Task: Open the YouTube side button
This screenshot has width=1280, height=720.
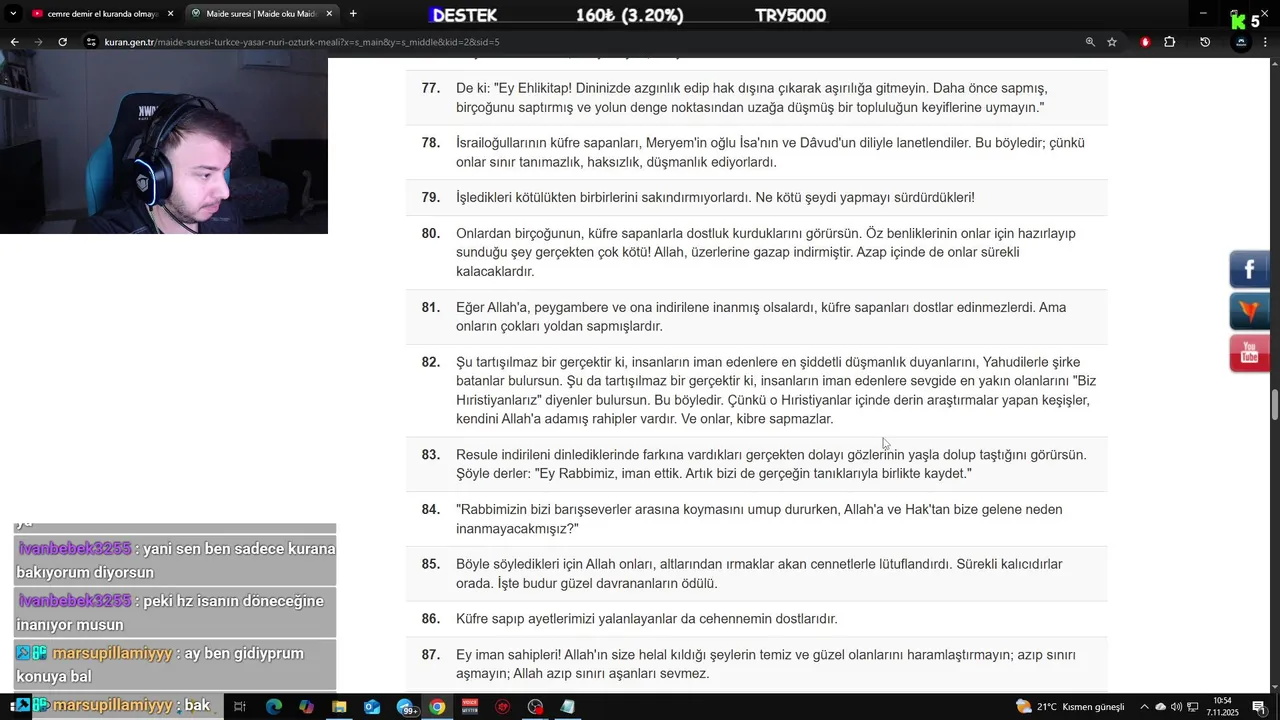Action: coord(1250,353)
